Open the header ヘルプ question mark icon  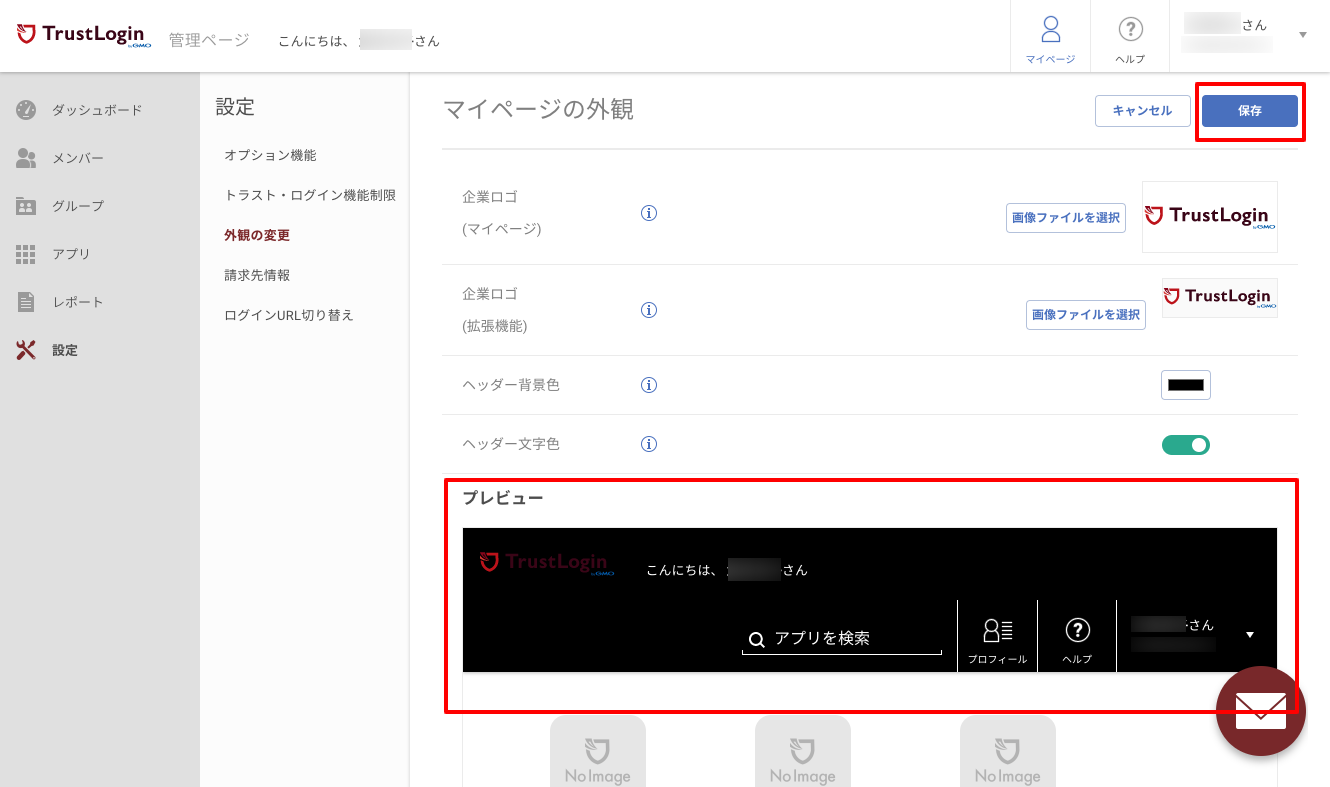[1130, 30]
